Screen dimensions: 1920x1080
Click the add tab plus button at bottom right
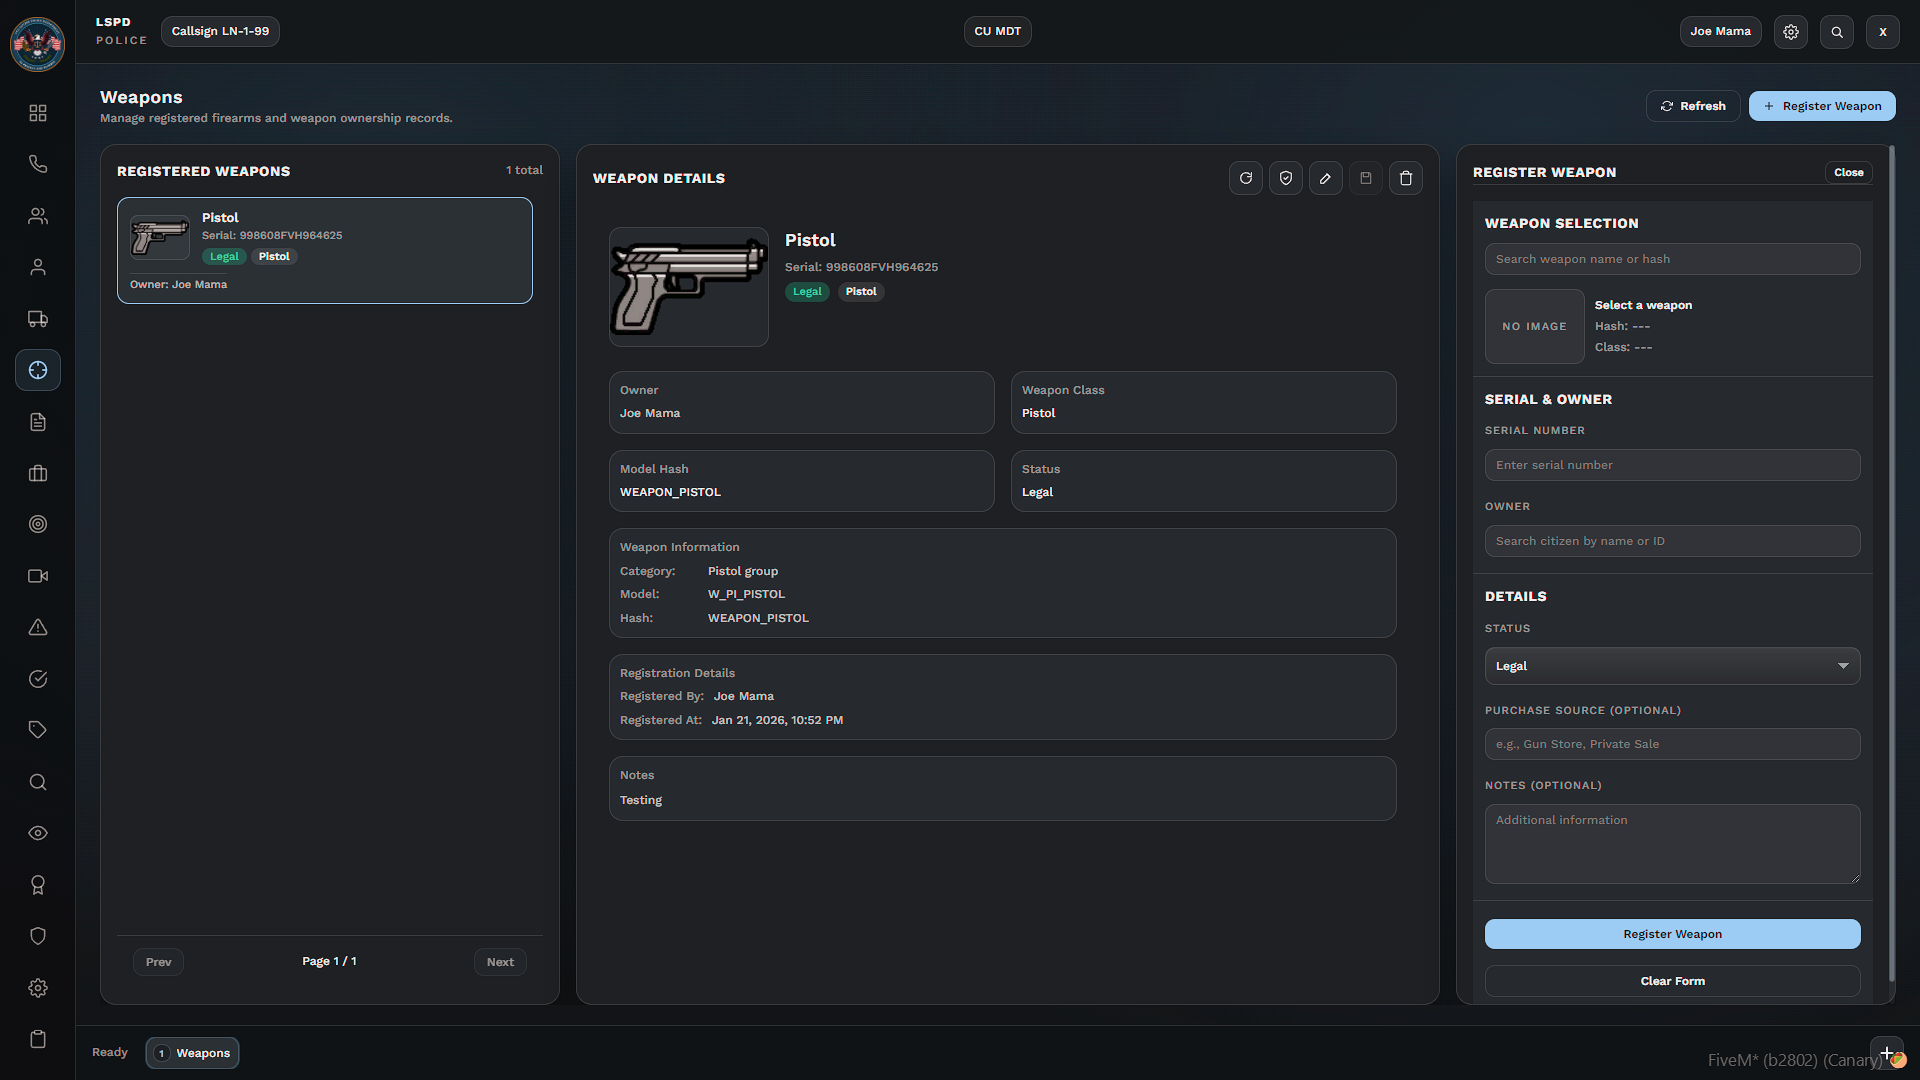coord(1885,1052)
